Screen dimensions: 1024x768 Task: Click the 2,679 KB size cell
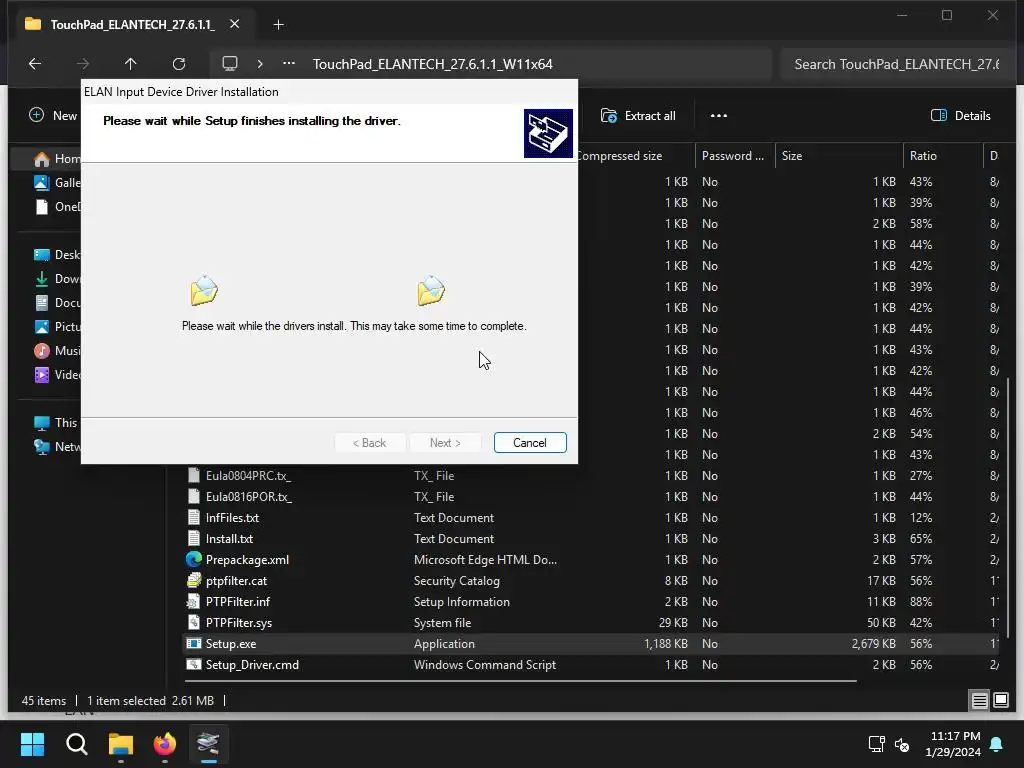pyautogui.click(x=873, y=644)
